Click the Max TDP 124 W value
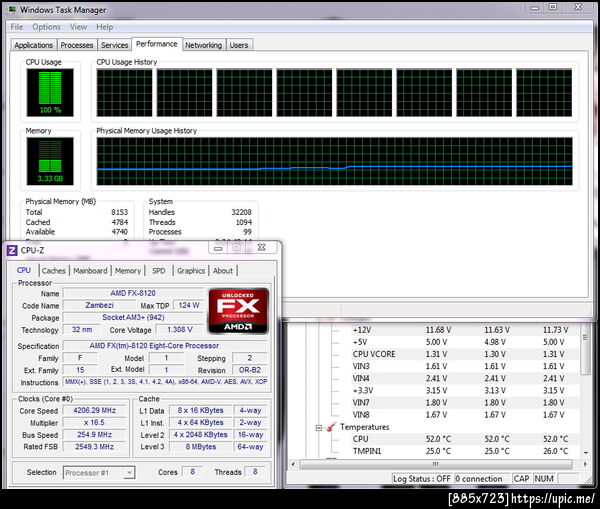 point(189,305)
